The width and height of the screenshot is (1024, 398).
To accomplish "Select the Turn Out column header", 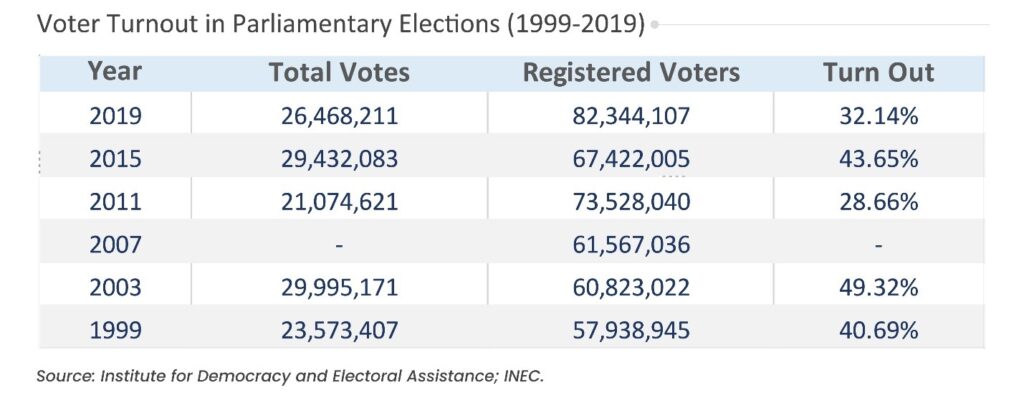I will (x=878, y=72).
